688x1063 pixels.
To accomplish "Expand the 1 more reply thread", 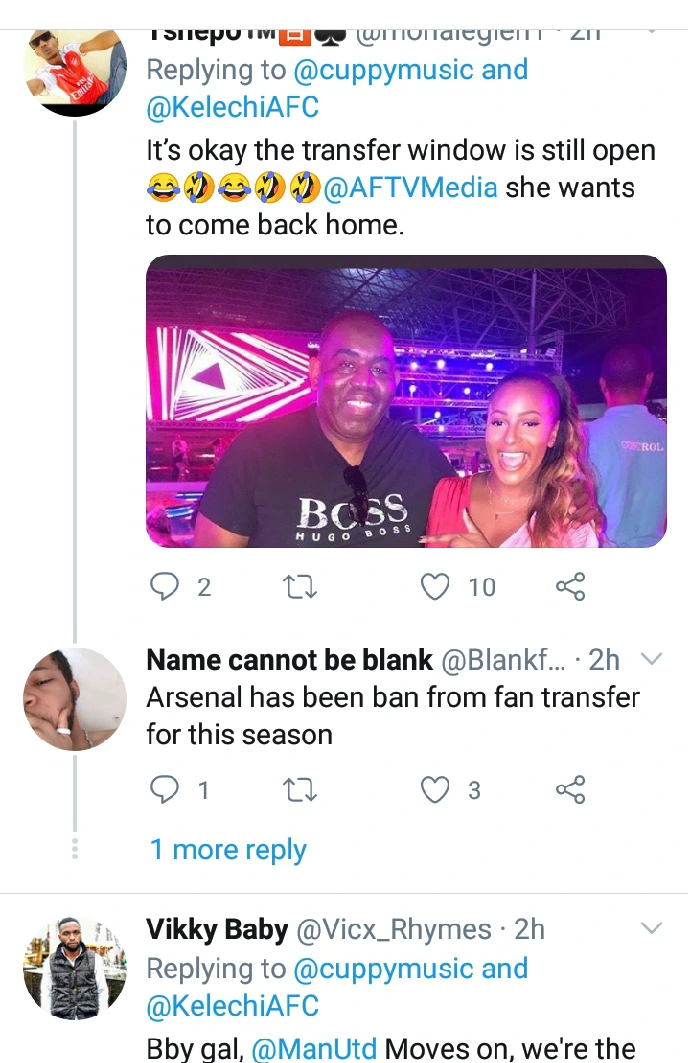I will point(228,850).
